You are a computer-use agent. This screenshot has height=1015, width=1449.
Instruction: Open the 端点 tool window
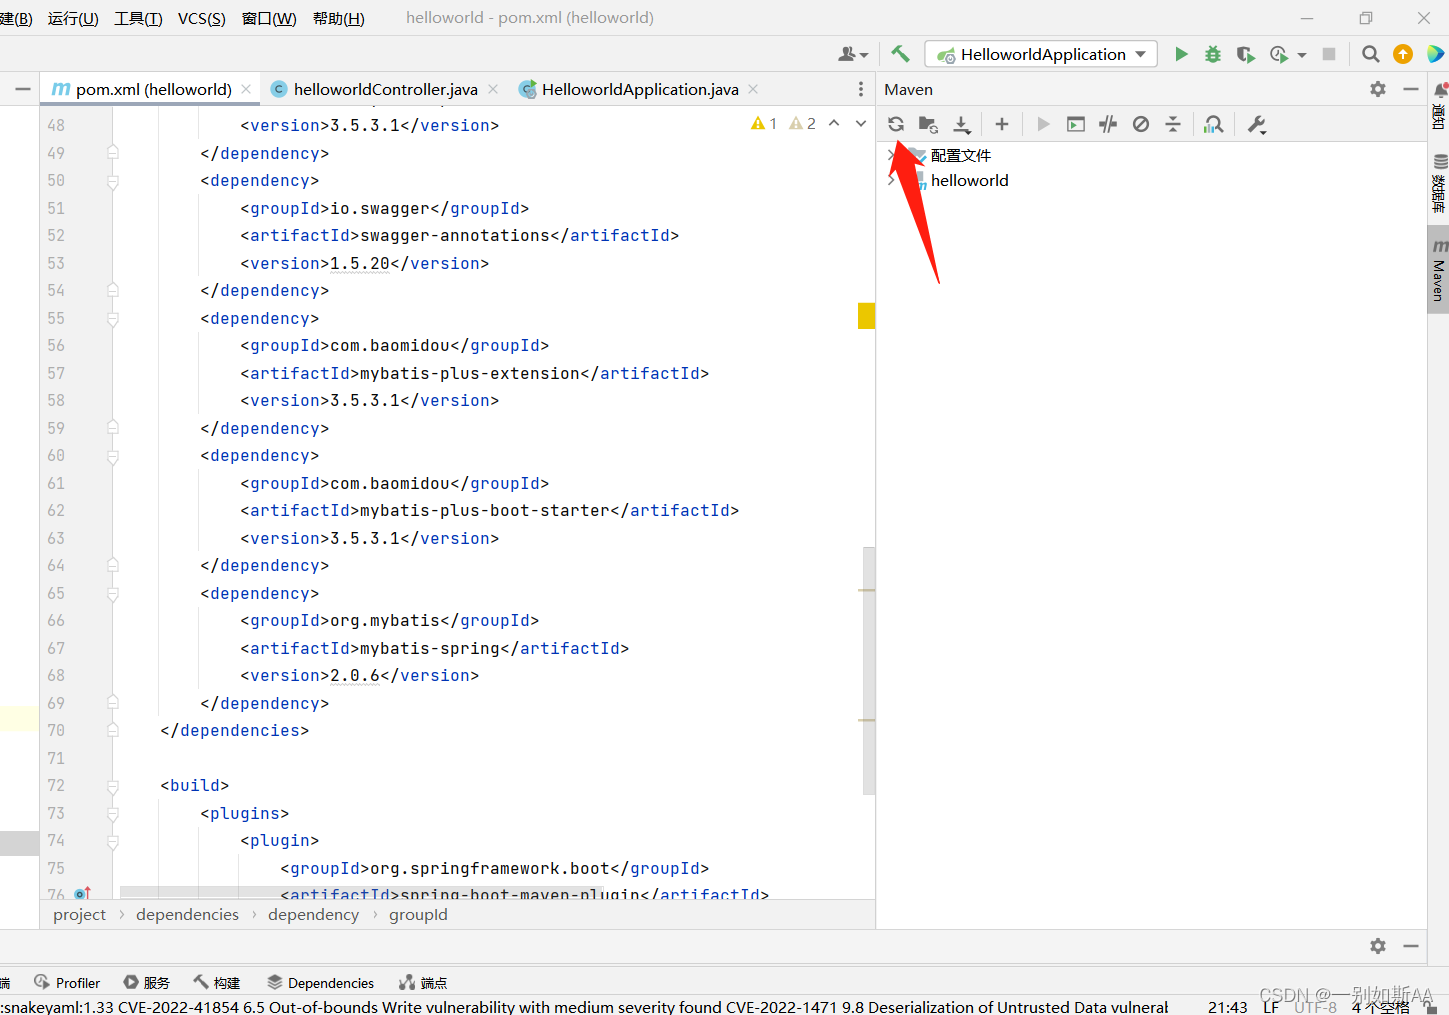(423, 983)
